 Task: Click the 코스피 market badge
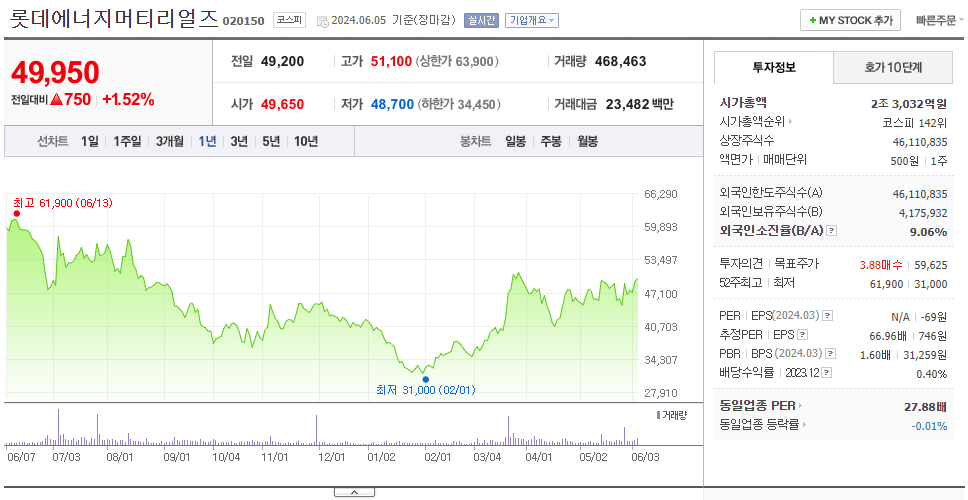point(290,20)
